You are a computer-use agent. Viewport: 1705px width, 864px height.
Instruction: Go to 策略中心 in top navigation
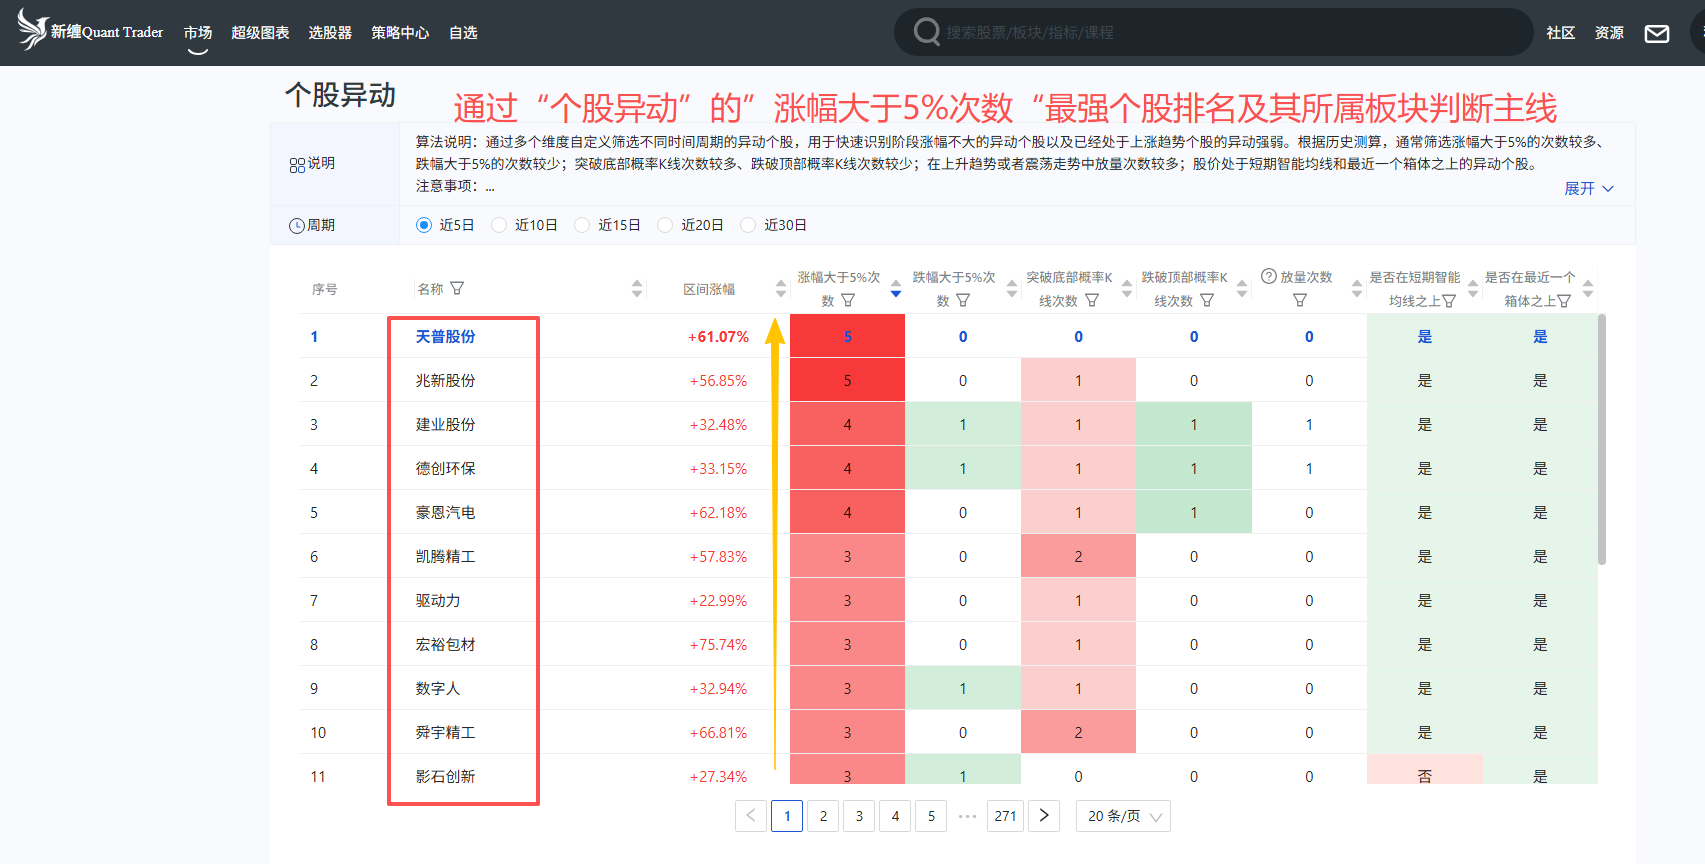(x=400, y=33)
